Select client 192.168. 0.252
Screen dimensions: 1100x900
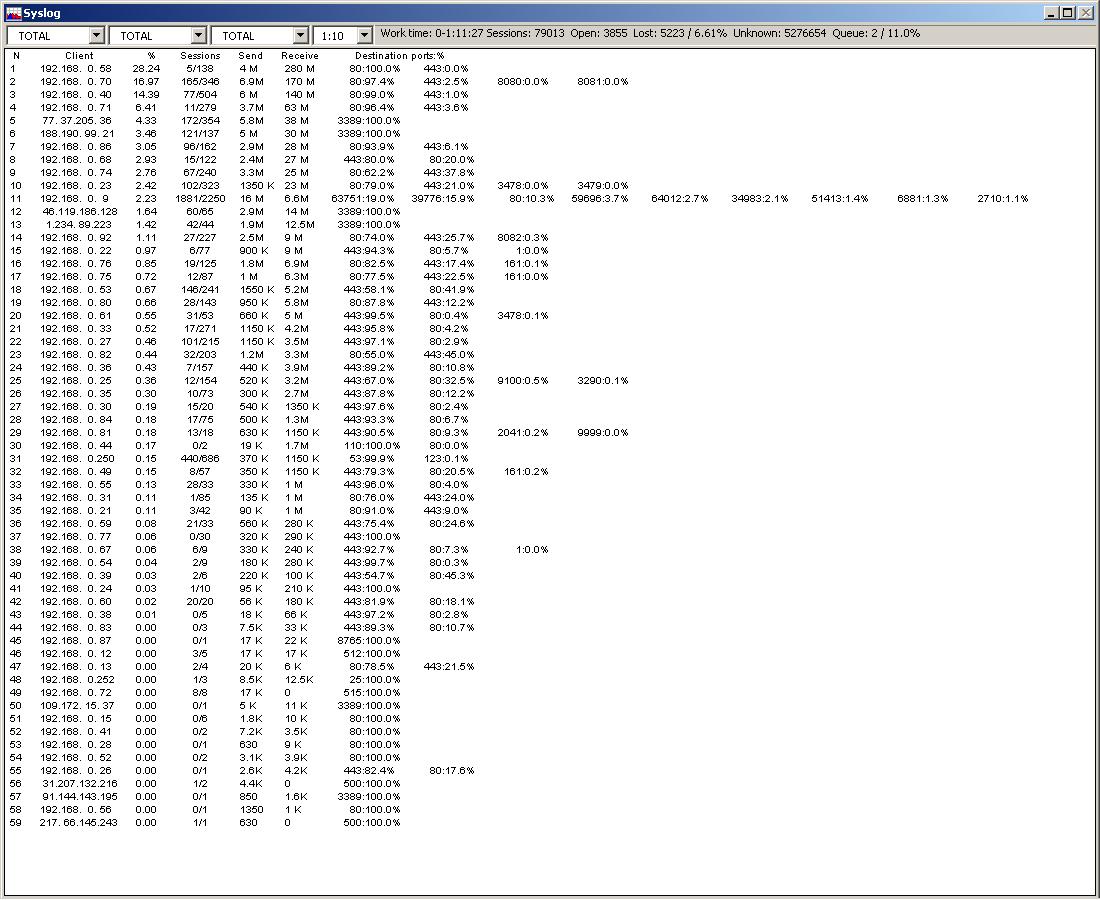coord(77,679)
